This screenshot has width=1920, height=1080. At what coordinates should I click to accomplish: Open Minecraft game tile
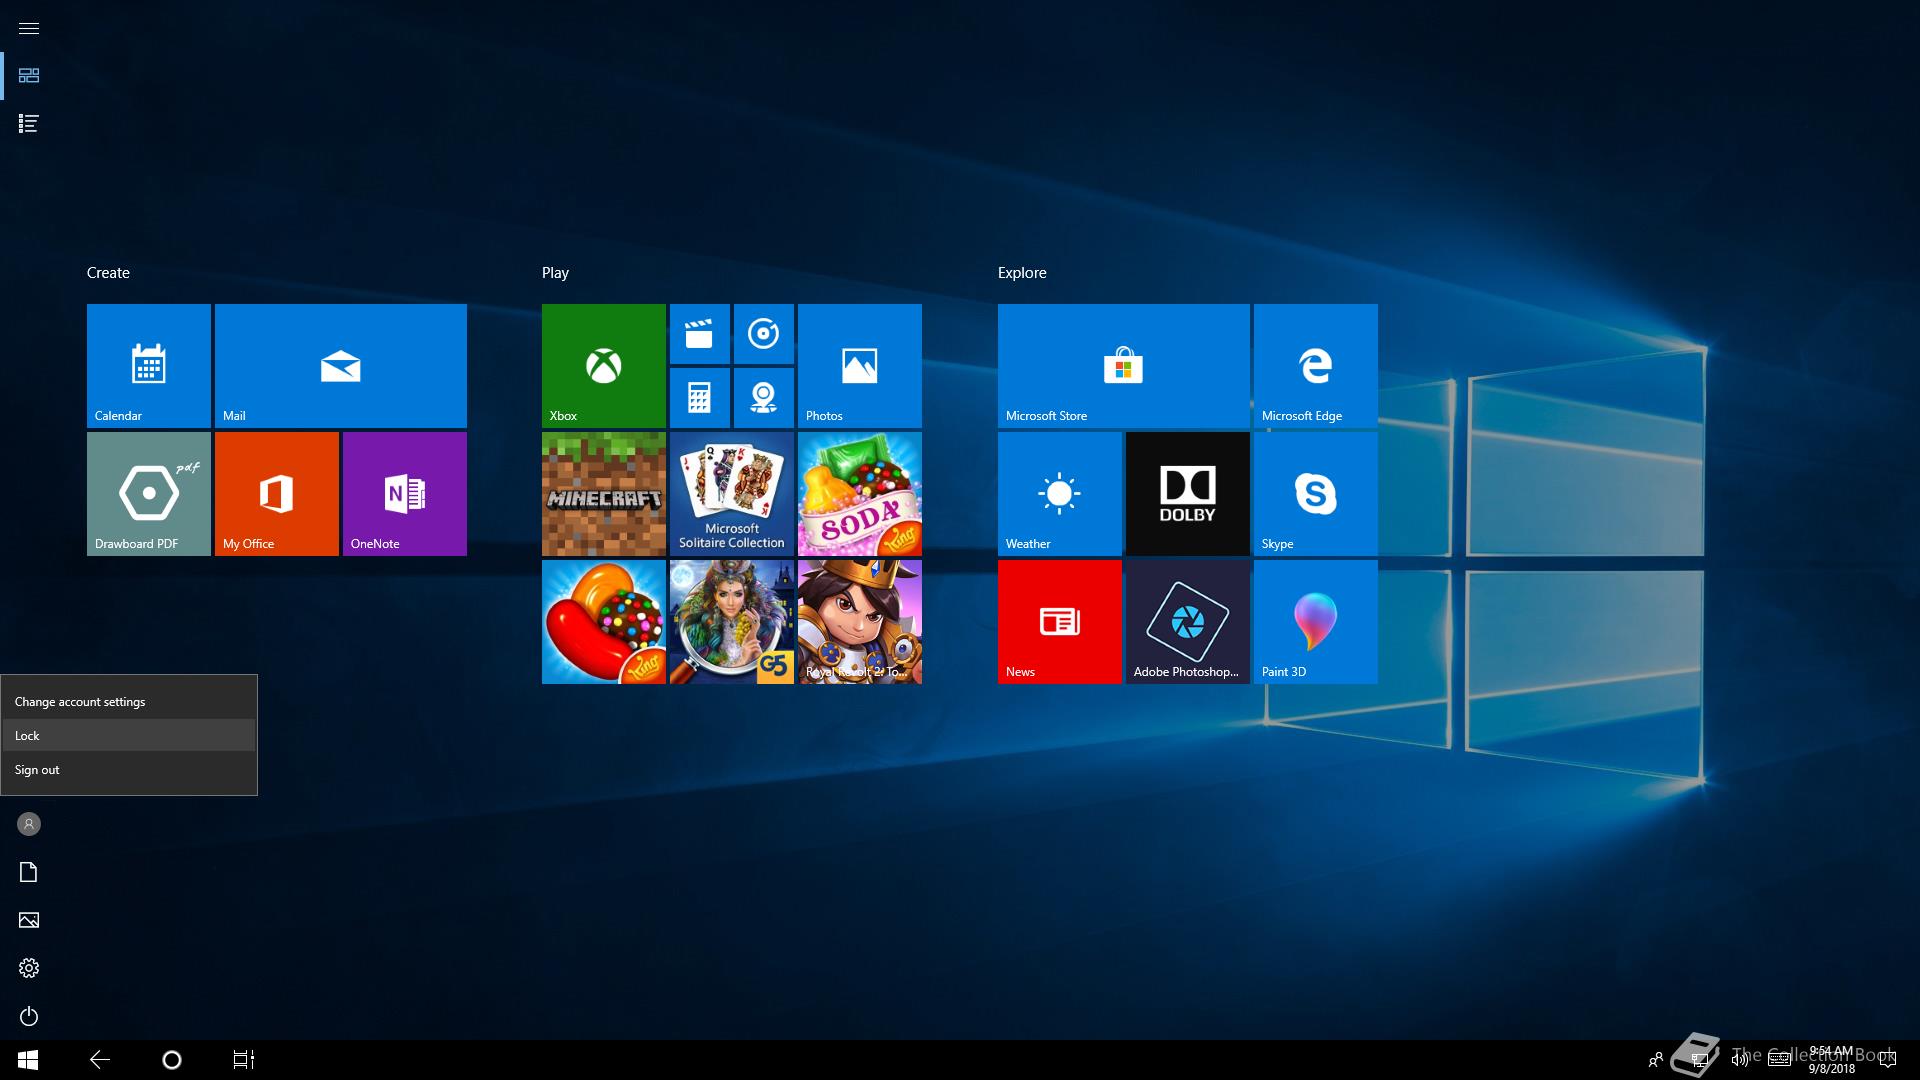coord(603,493)
